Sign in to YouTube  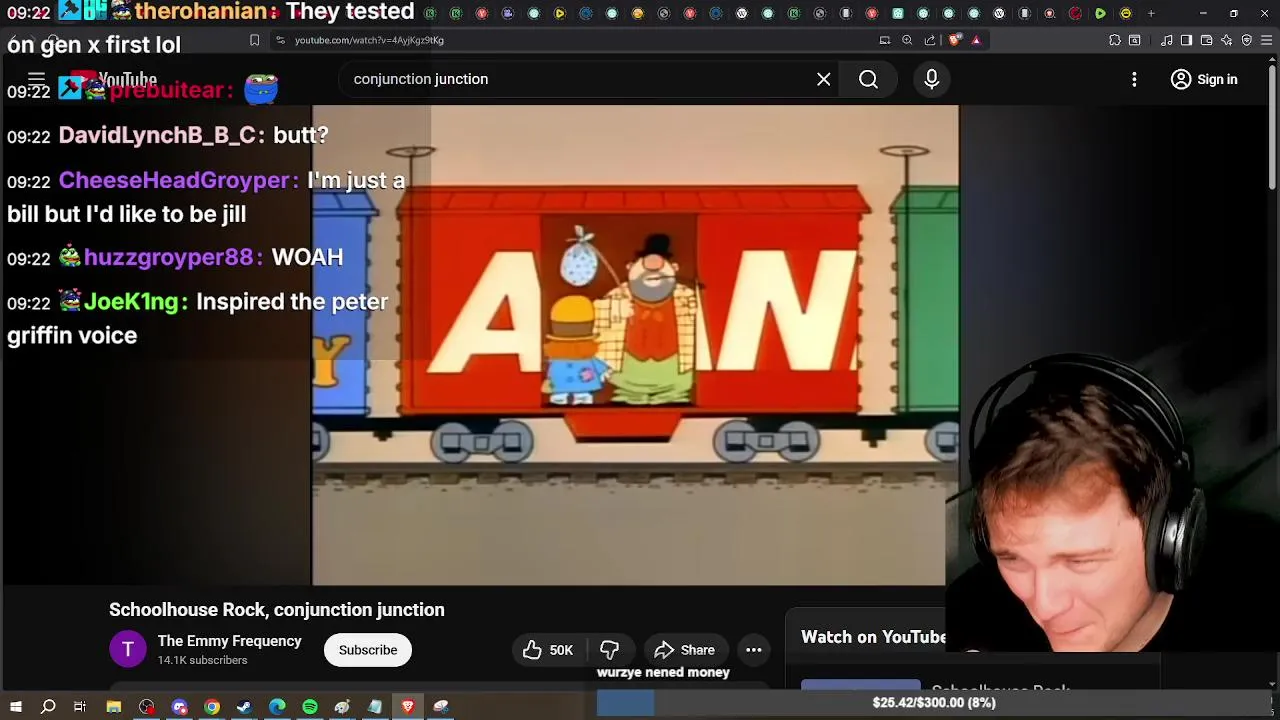(x=1204, y=79)
